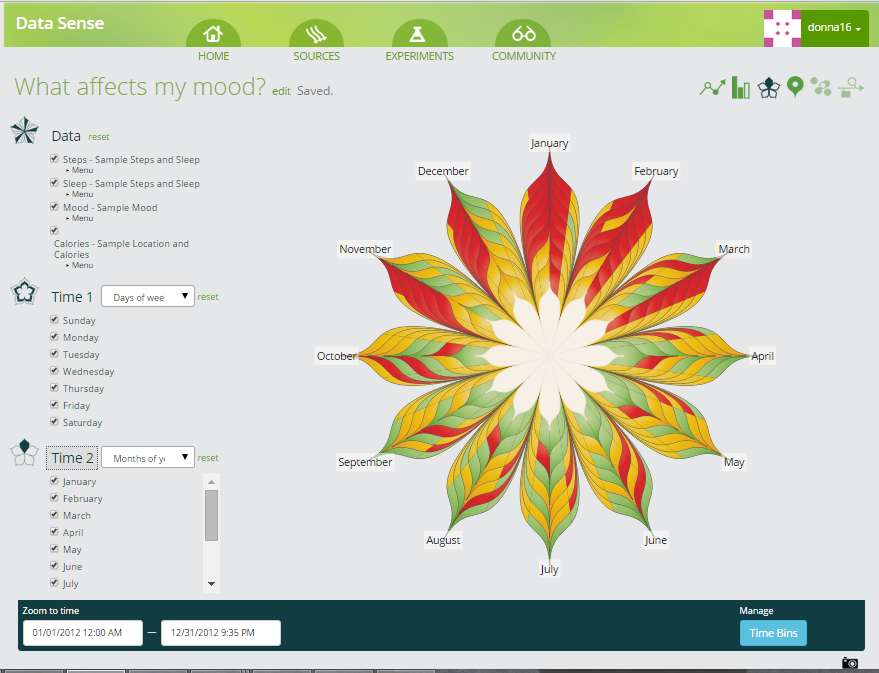879x673 pixels.
Task: Click the July petal label
Action: 549,569
